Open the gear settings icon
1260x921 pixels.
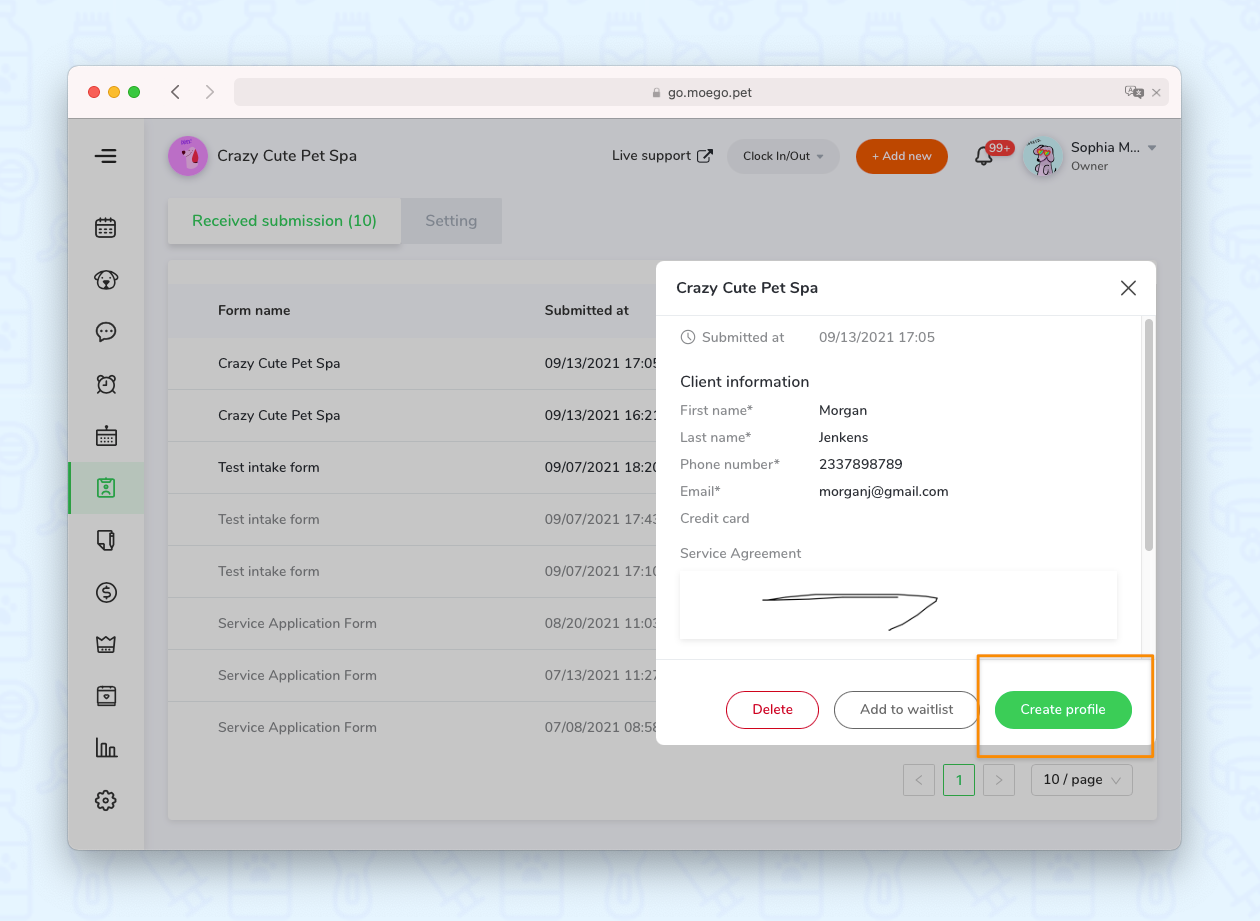[x=106, y=800]
